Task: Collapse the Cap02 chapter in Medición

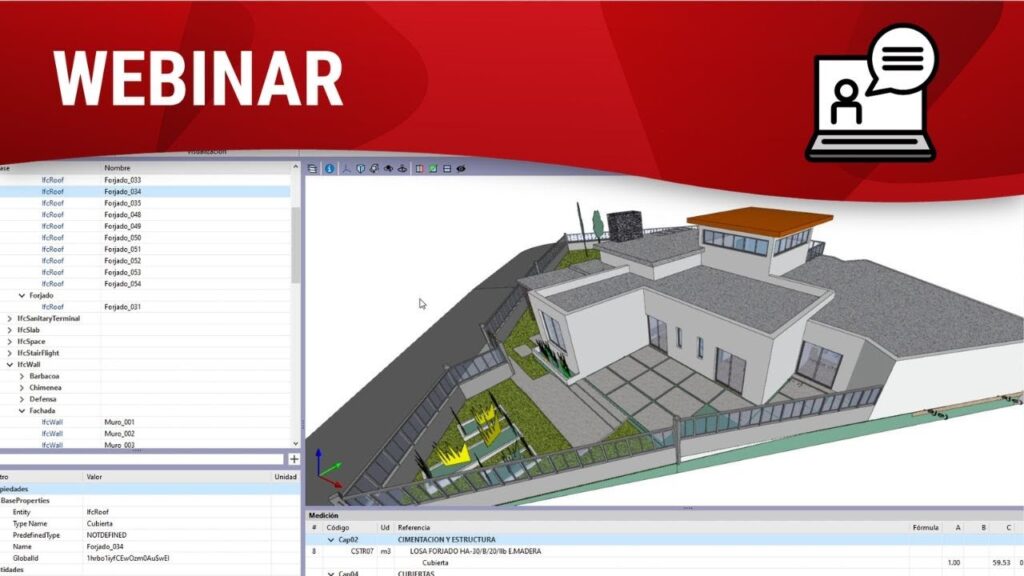Action: coord(331,540)
